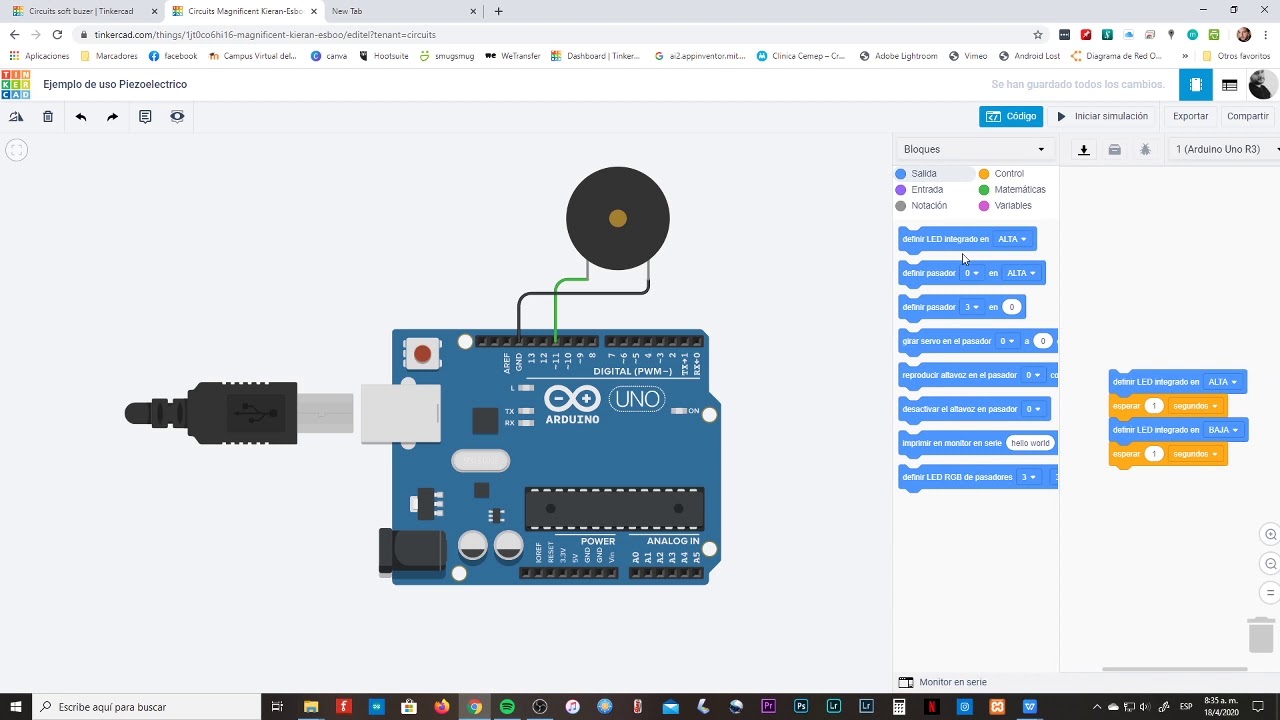
Task: Toggle notes visibility eye icon
Action: pos(177,117)
